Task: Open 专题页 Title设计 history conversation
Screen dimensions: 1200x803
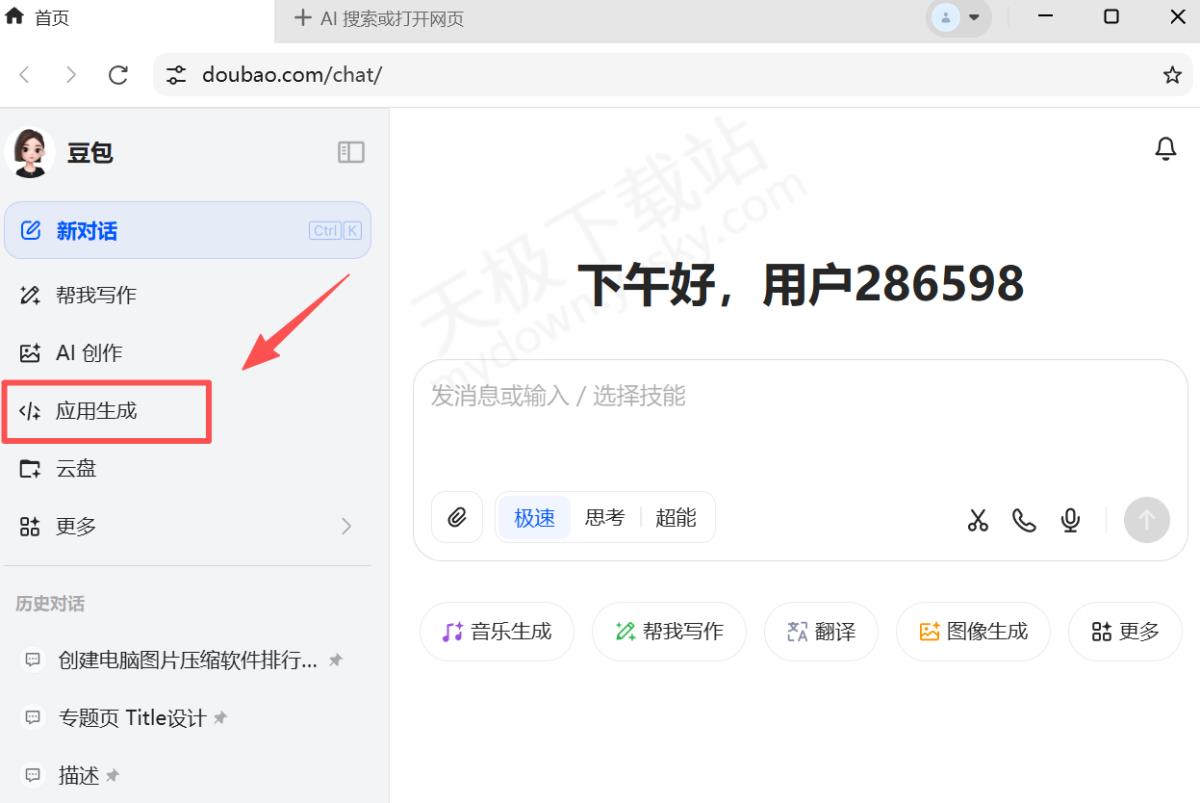Action: [x=132, y=718]
